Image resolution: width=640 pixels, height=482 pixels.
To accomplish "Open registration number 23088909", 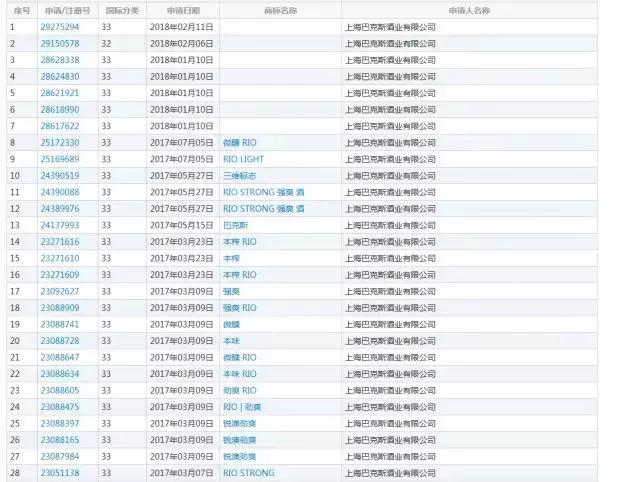I will coord(60,308).
